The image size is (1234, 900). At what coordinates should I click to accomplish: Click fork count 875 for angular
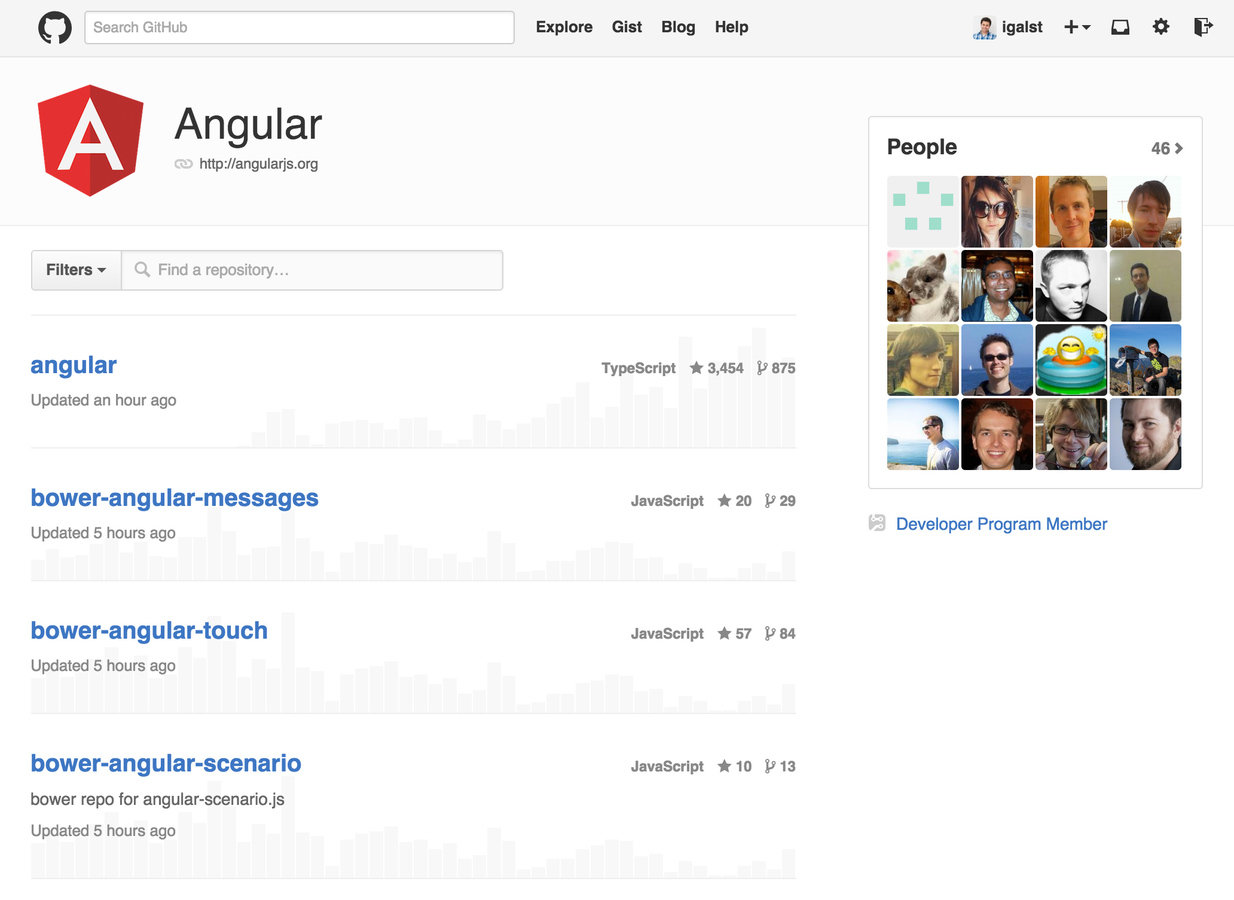coord(776,368)
